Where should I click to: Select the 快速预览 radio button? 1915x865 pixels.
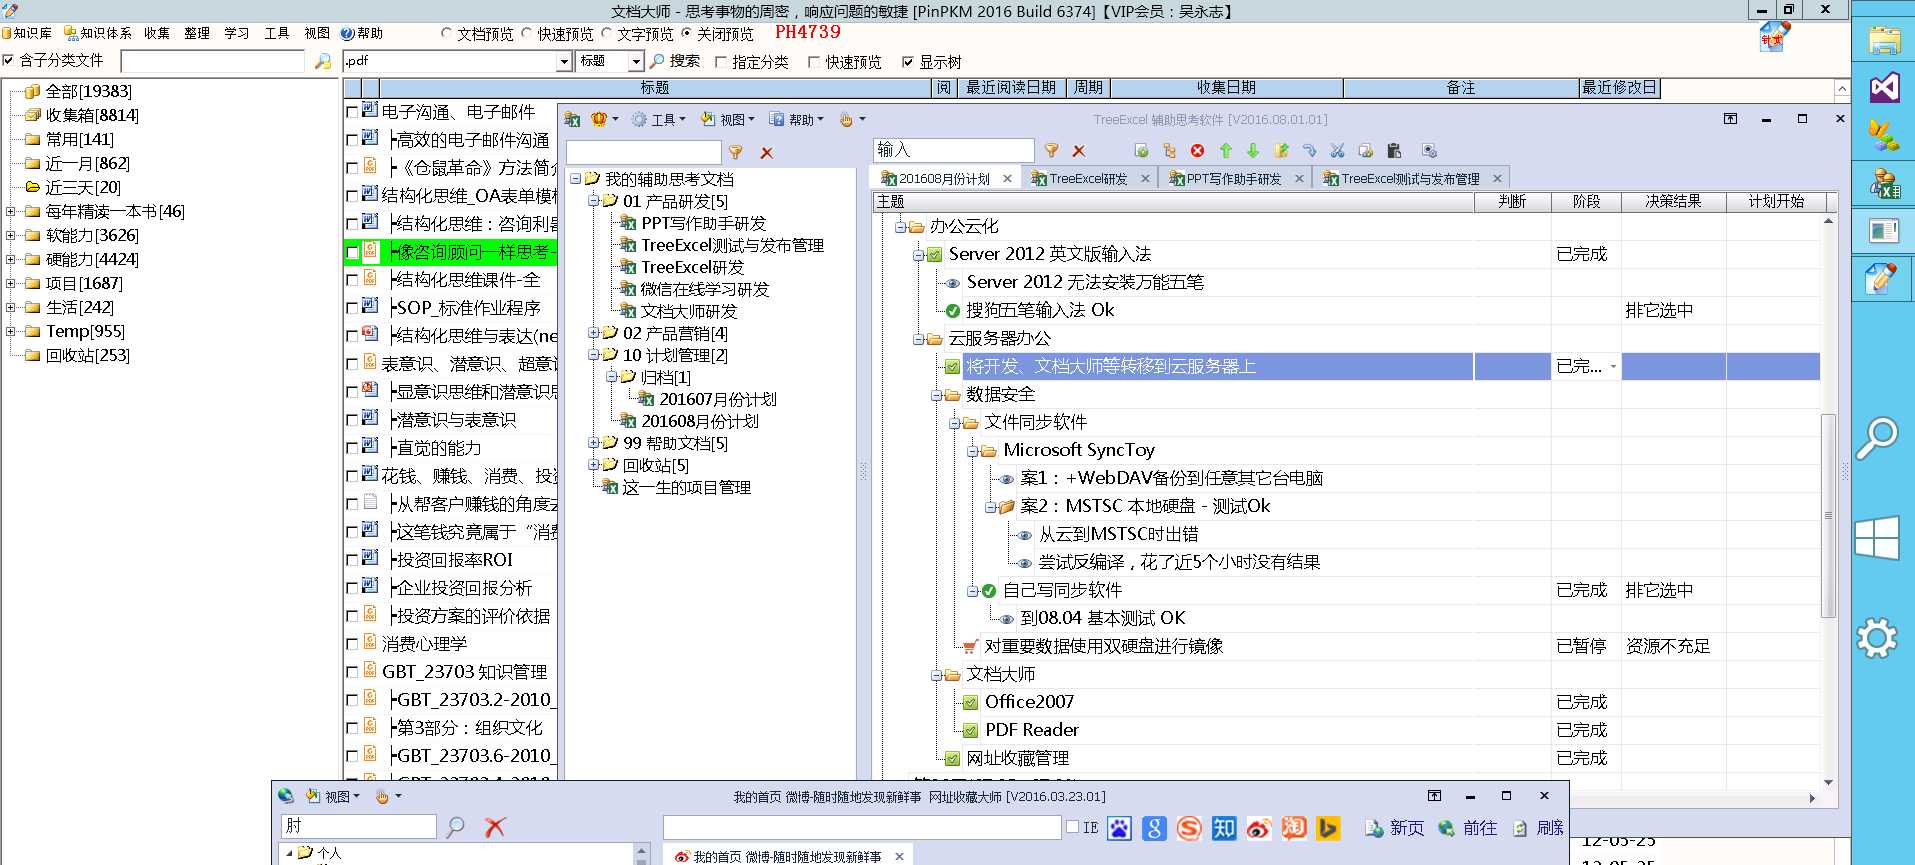pyautogui.click(x=527, y=33)
